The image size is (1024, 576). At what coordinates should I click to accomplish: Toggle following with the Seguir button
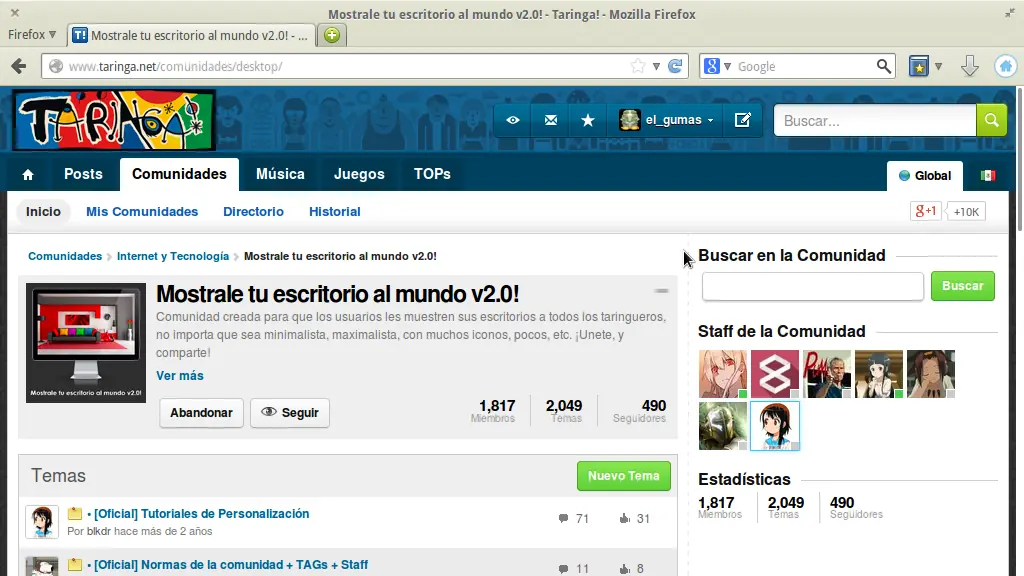click(290, 413)
